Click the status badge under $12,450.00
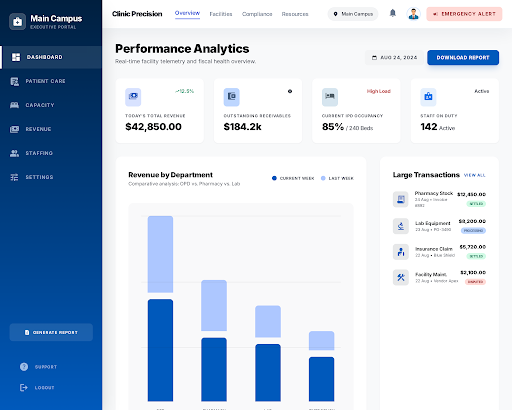The image size is (512, 410). (476, 204)
